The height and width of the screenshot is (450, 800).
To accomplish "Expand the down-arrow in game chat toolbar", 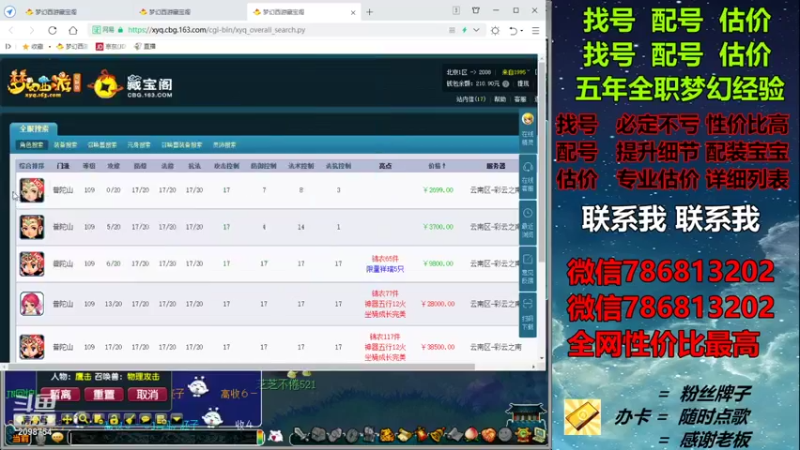I will point(177,419).
